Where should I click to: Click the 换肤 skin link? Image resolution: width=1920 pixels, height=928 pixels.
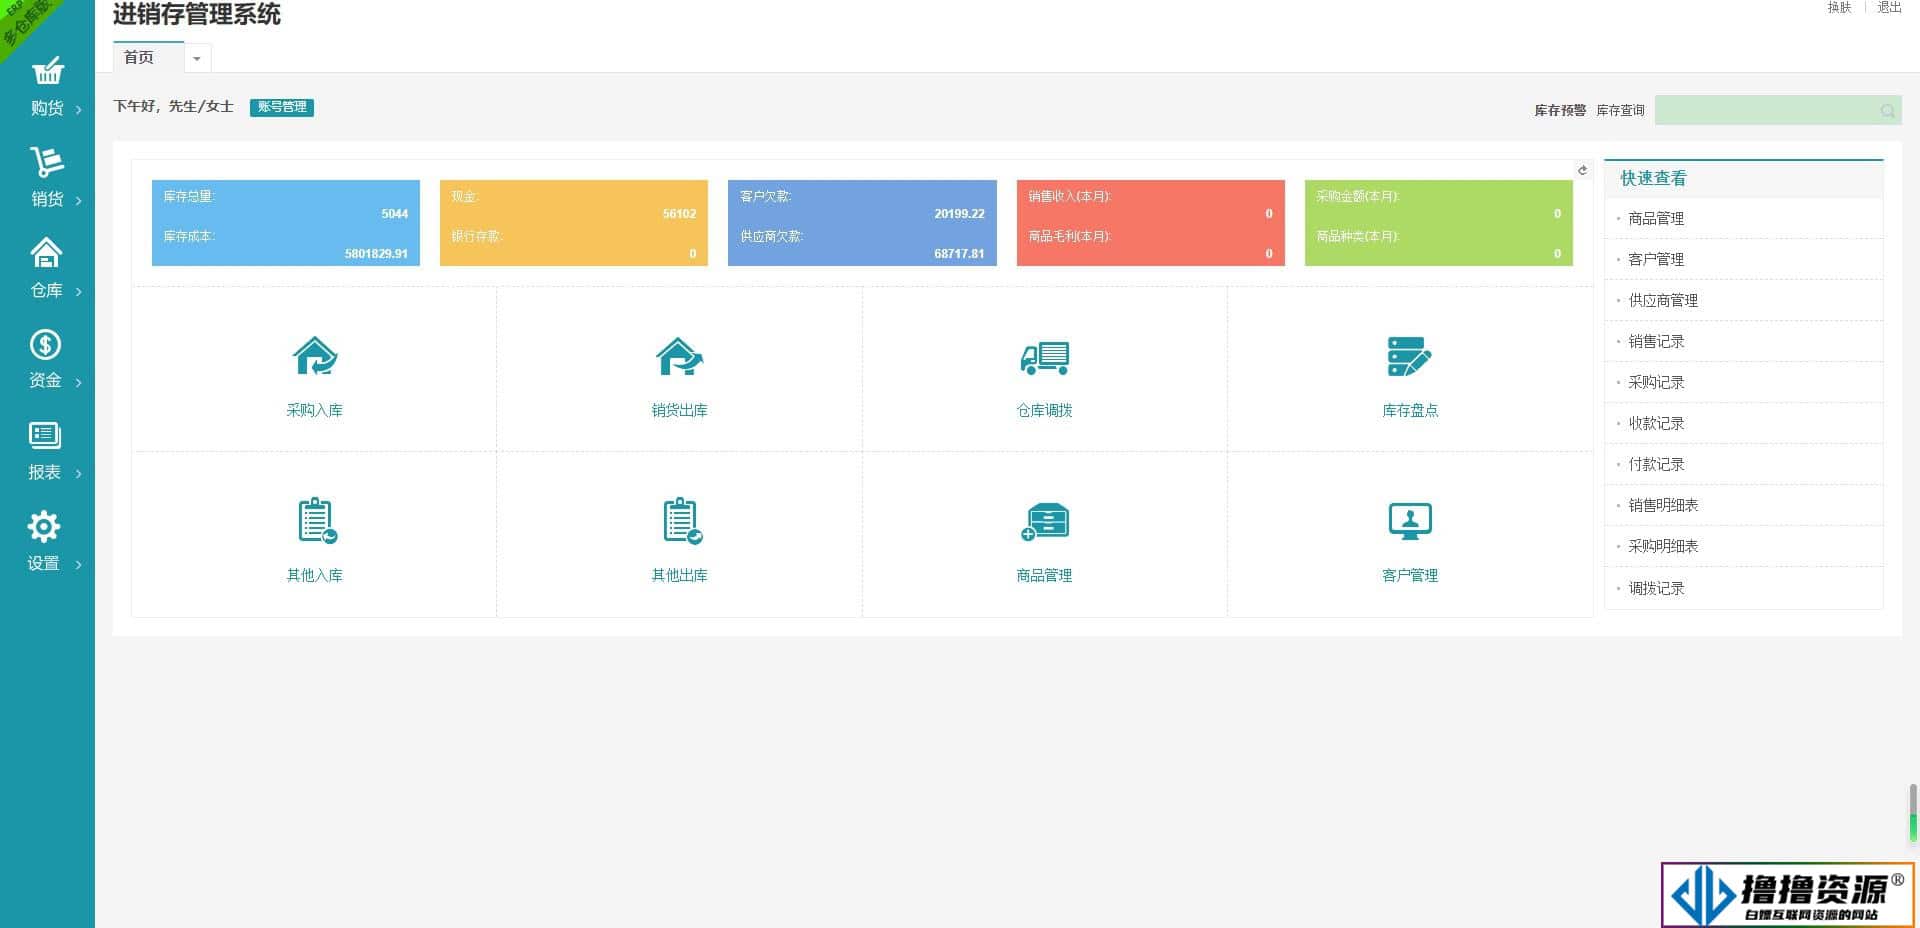click(1839, 7)
